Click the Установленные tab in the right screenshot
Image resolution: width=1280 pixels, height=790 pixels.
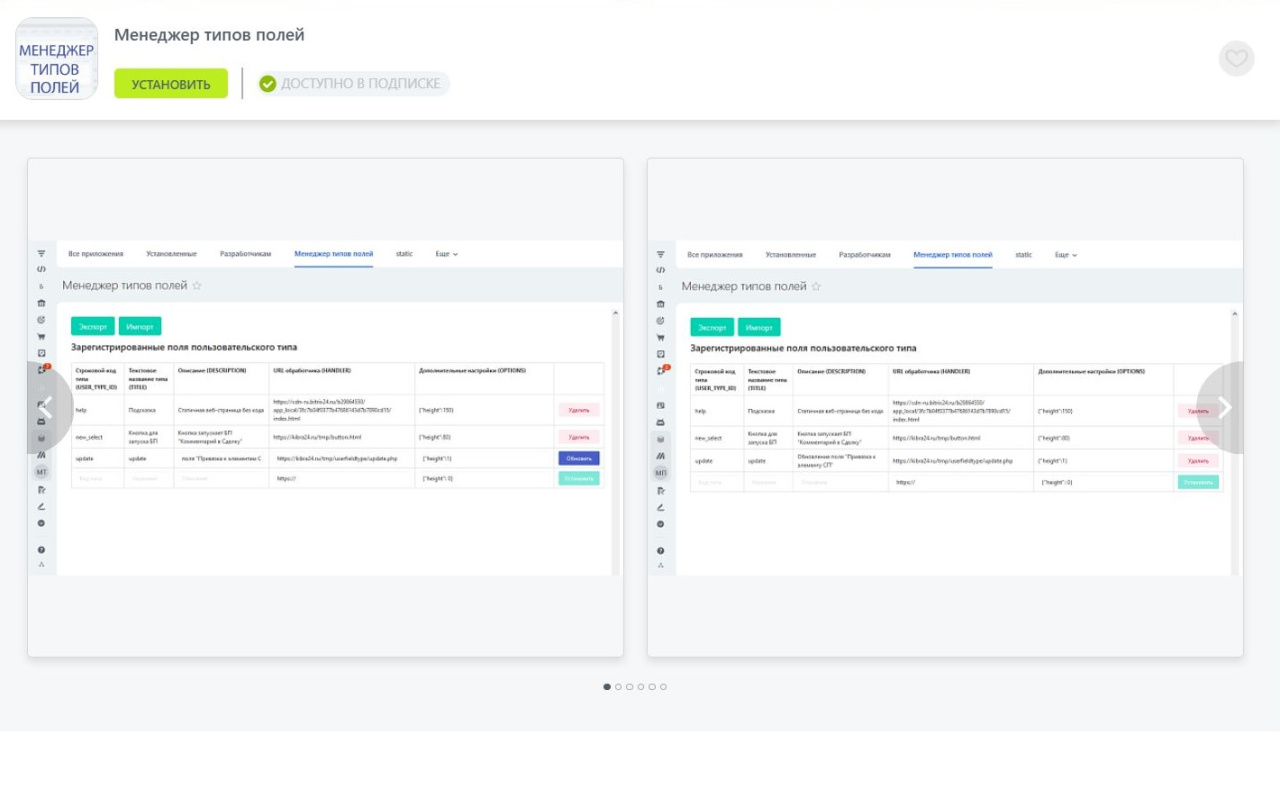[790, 255]
